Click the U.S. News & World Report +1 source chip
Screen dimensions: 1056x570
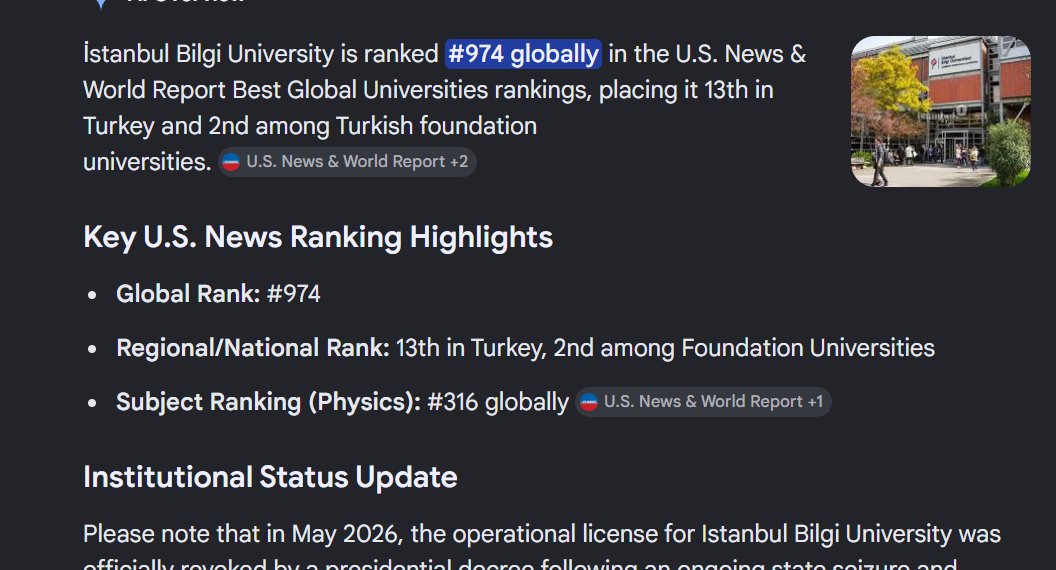coord(703,402)
